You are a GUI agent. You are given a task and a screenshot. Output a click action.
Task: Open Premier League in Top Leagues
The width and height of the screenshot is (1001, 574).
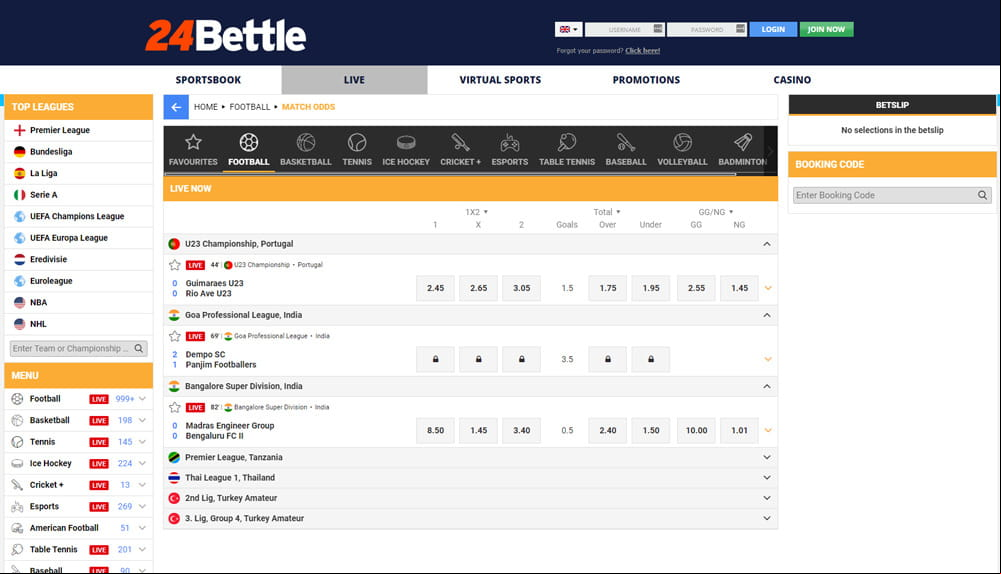79,130
